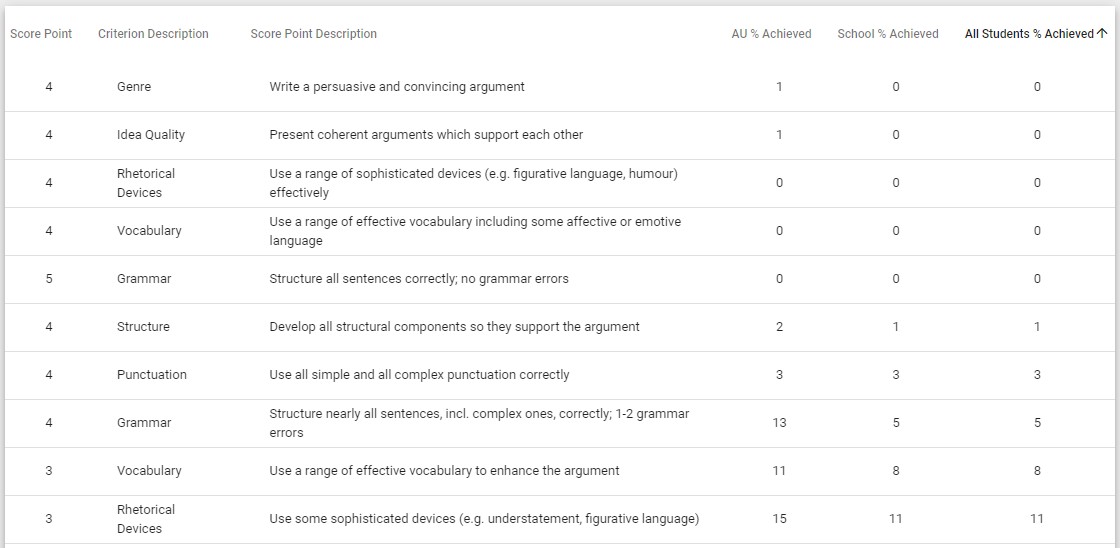Select the score 4 Rhetorical Devices row

tap(560, 183)
